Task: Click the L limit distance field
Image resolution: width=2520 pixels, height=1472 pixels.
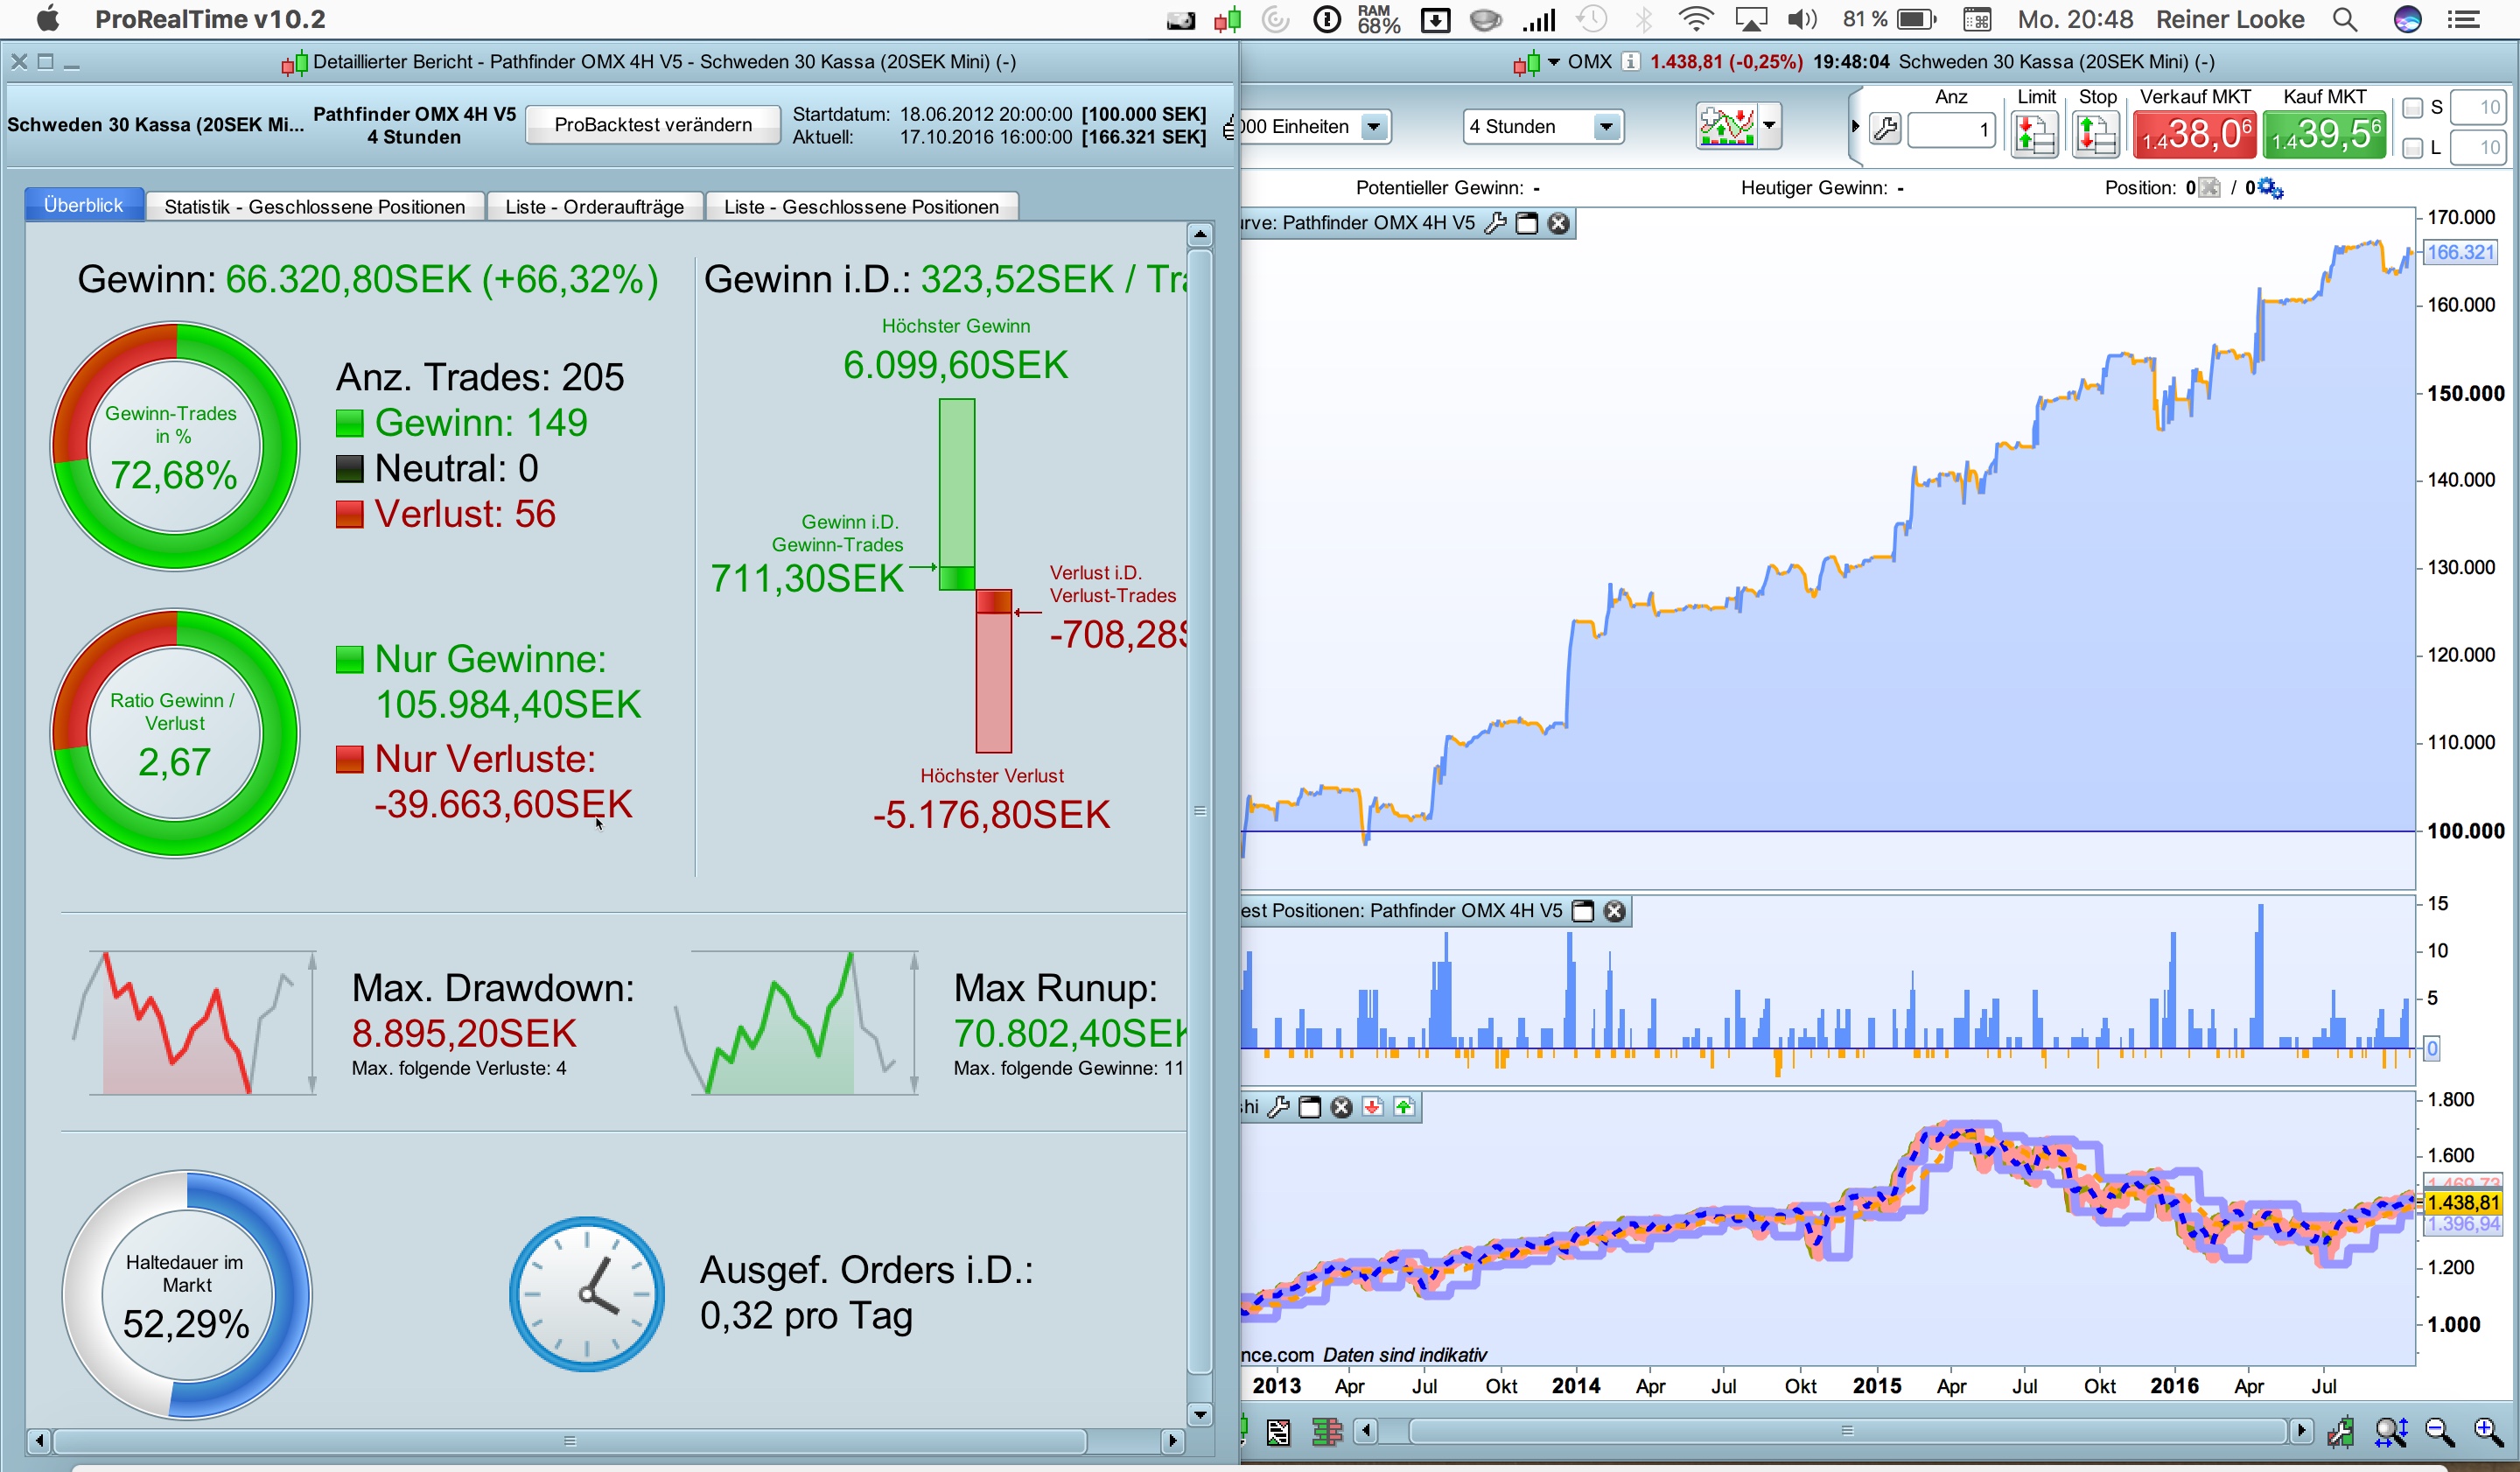Action: click(x=2478, y=148)
